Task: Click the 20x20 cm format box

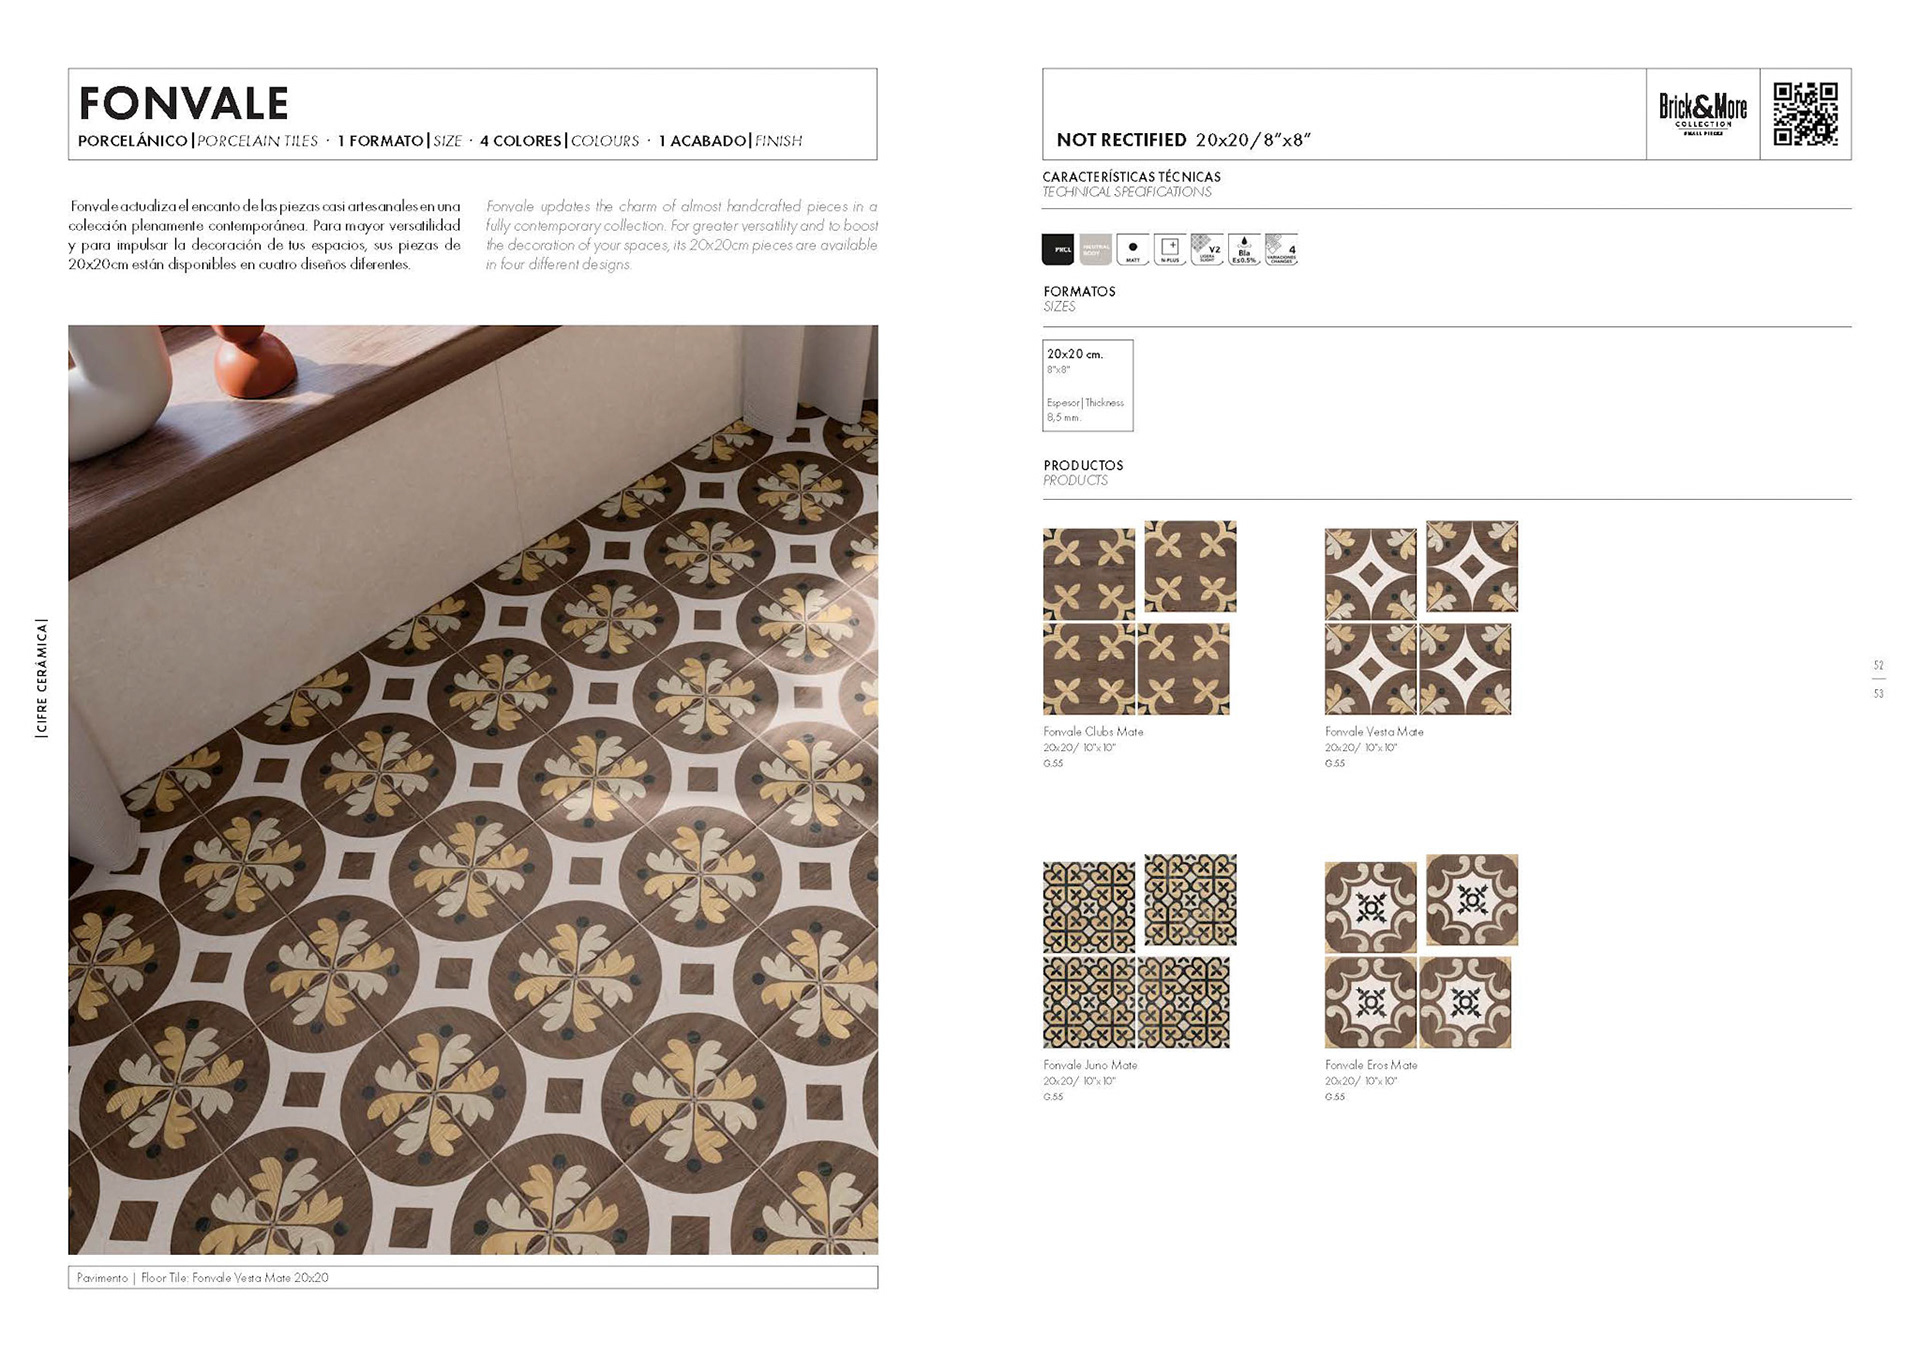Action: [1088, 386]
